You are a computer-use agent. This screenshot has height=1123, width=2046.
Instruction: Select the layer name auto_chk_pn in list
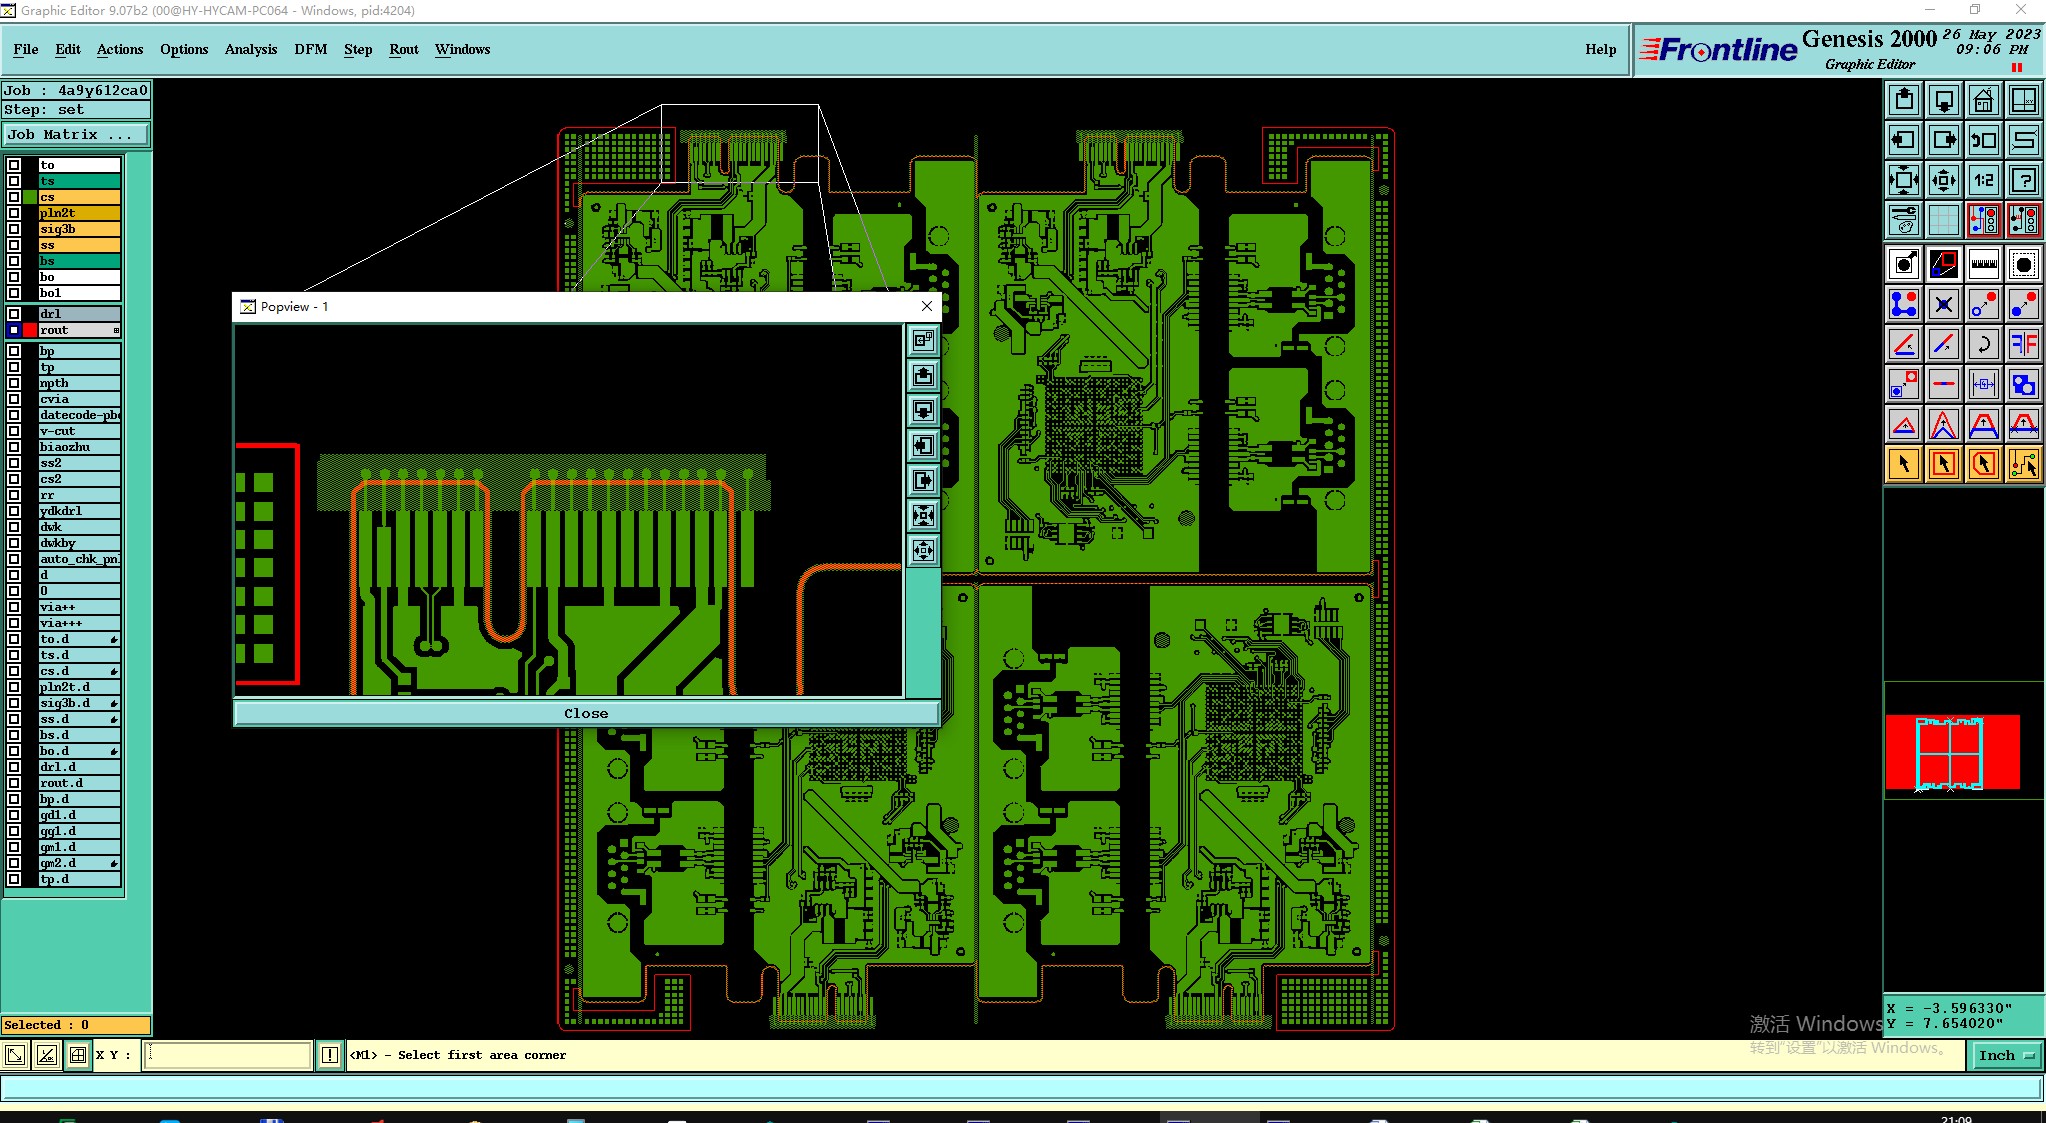click(x=80, y=559)
